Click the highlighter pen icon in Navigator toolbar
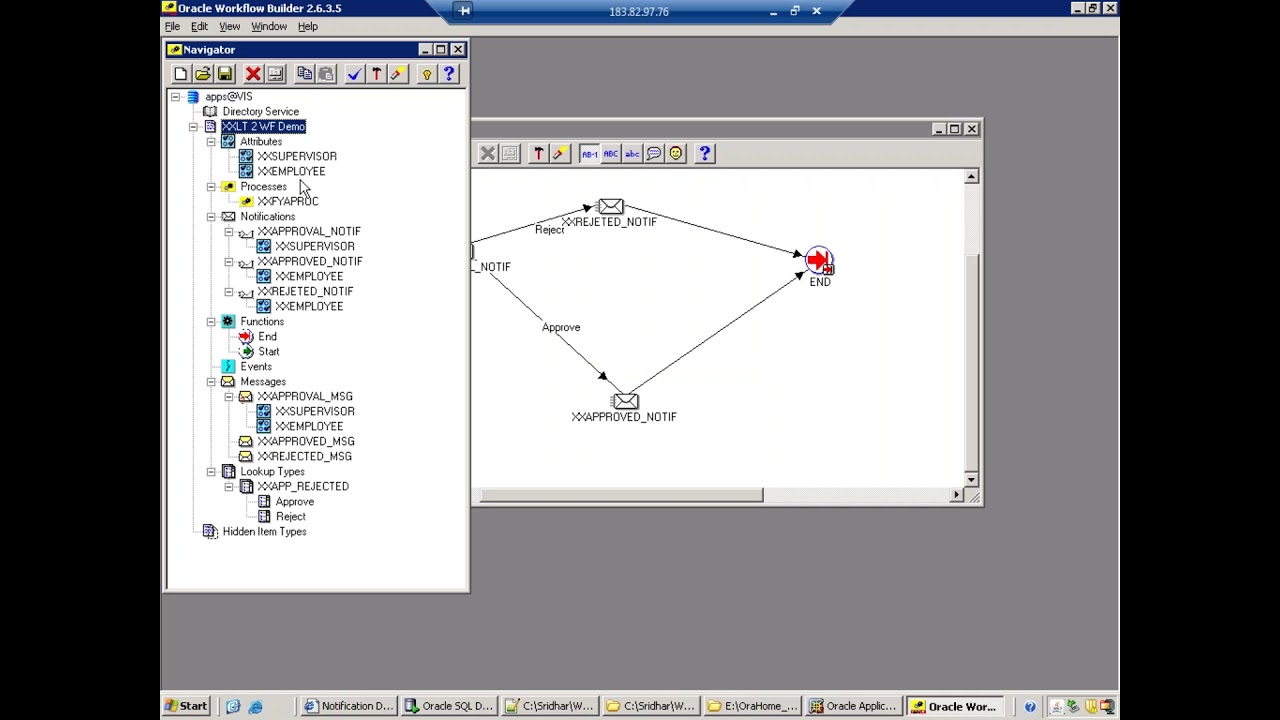 tap(398, 74)
